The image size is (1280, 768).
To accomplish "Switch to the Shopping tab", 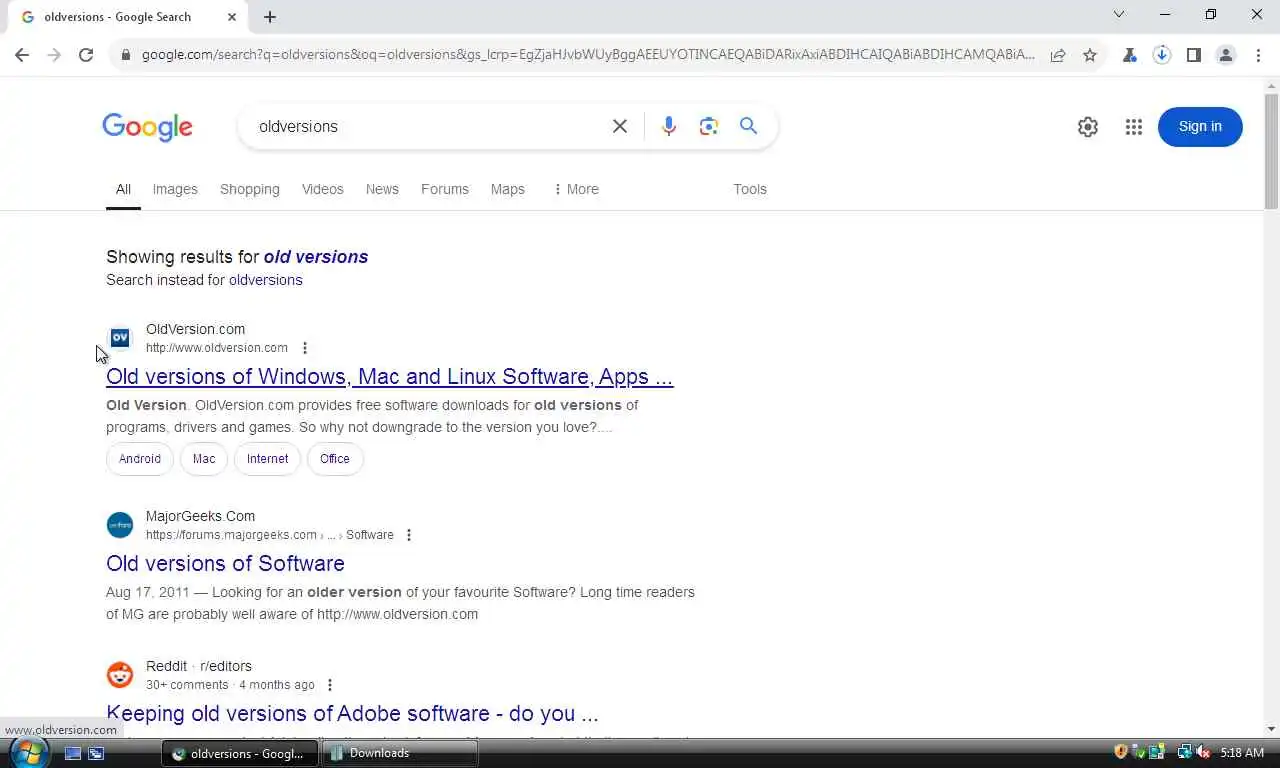I will coord(250,189).
